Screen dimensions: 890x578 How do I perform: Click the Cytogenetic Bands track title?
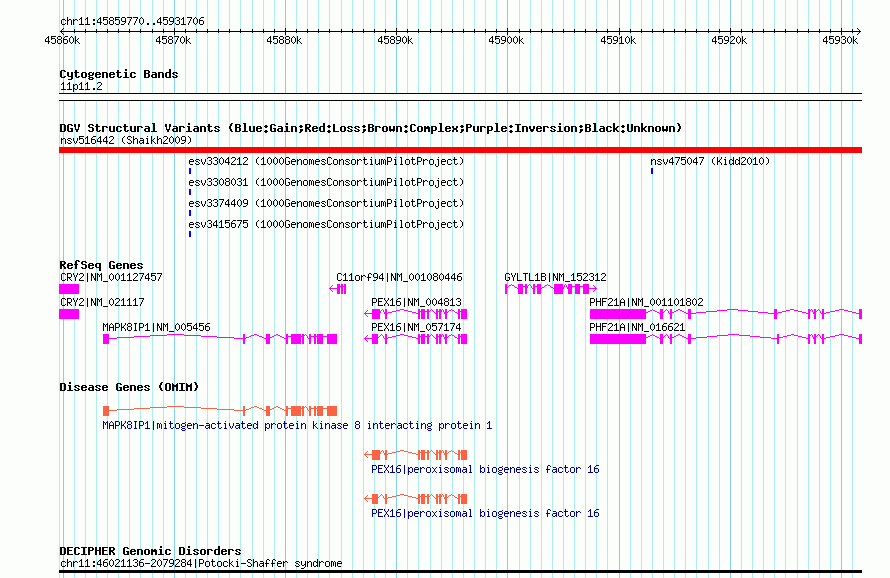tap(119, 74)
